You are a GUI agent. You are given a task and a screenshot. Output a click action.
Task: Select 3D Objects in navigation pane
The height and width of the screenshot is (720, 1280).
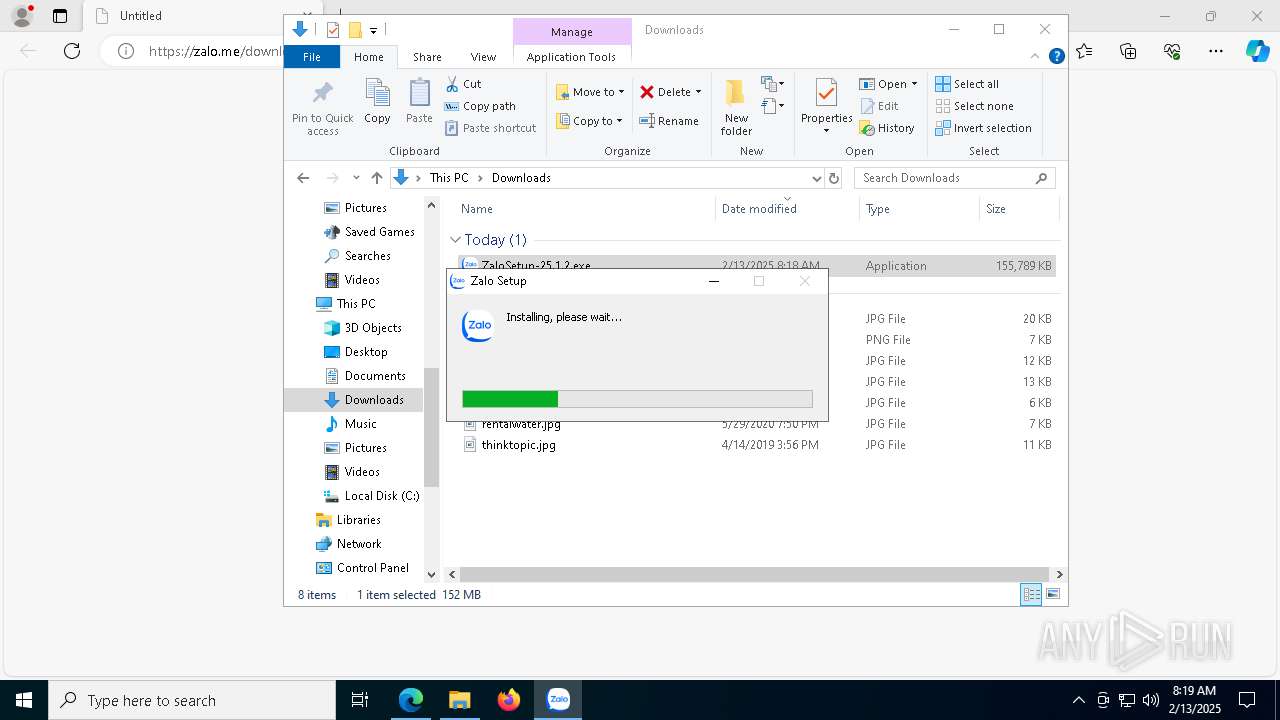click(x=362, y=328)
